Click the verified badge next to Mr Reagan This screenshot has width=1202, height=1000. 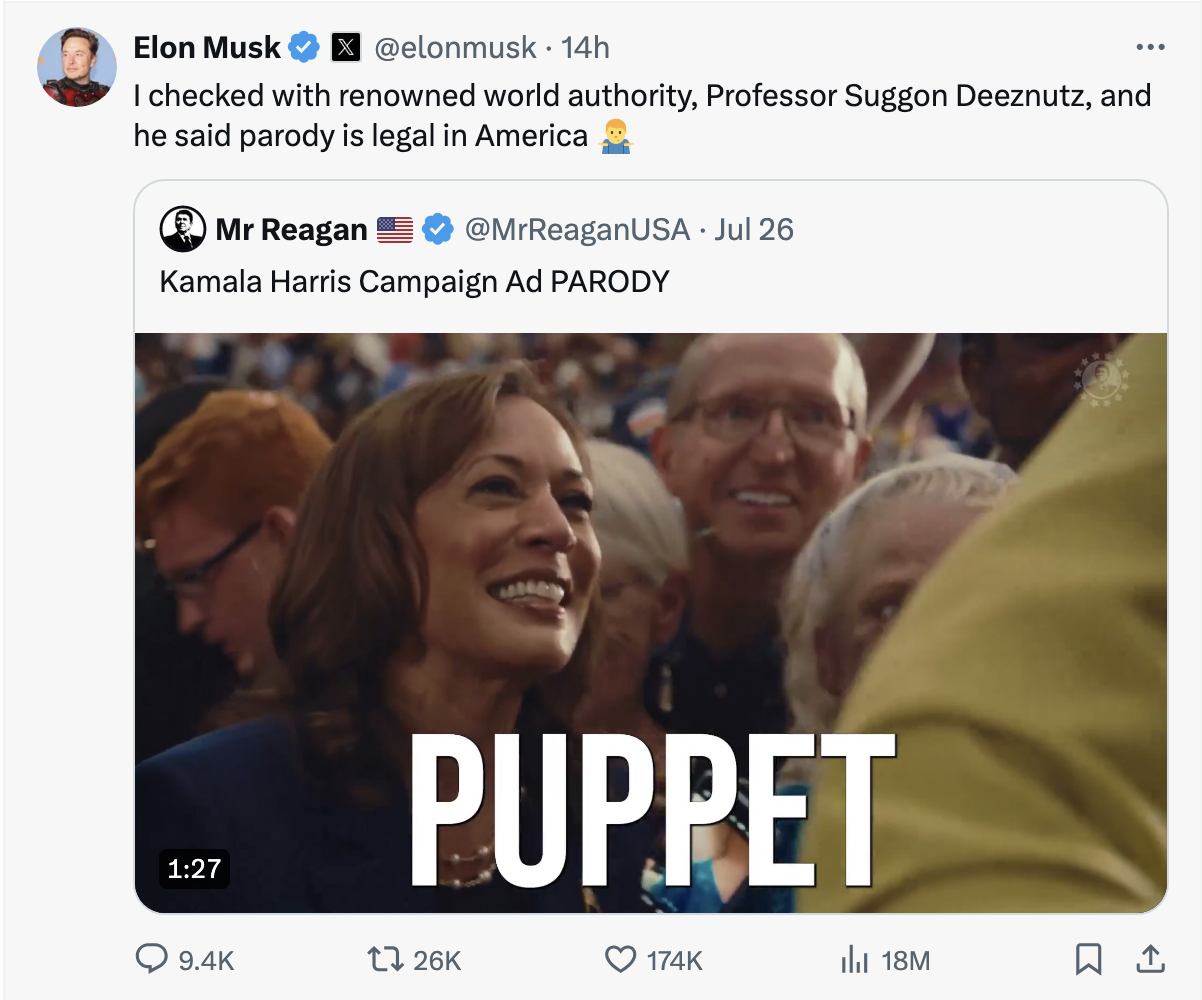tap(436, 230)
